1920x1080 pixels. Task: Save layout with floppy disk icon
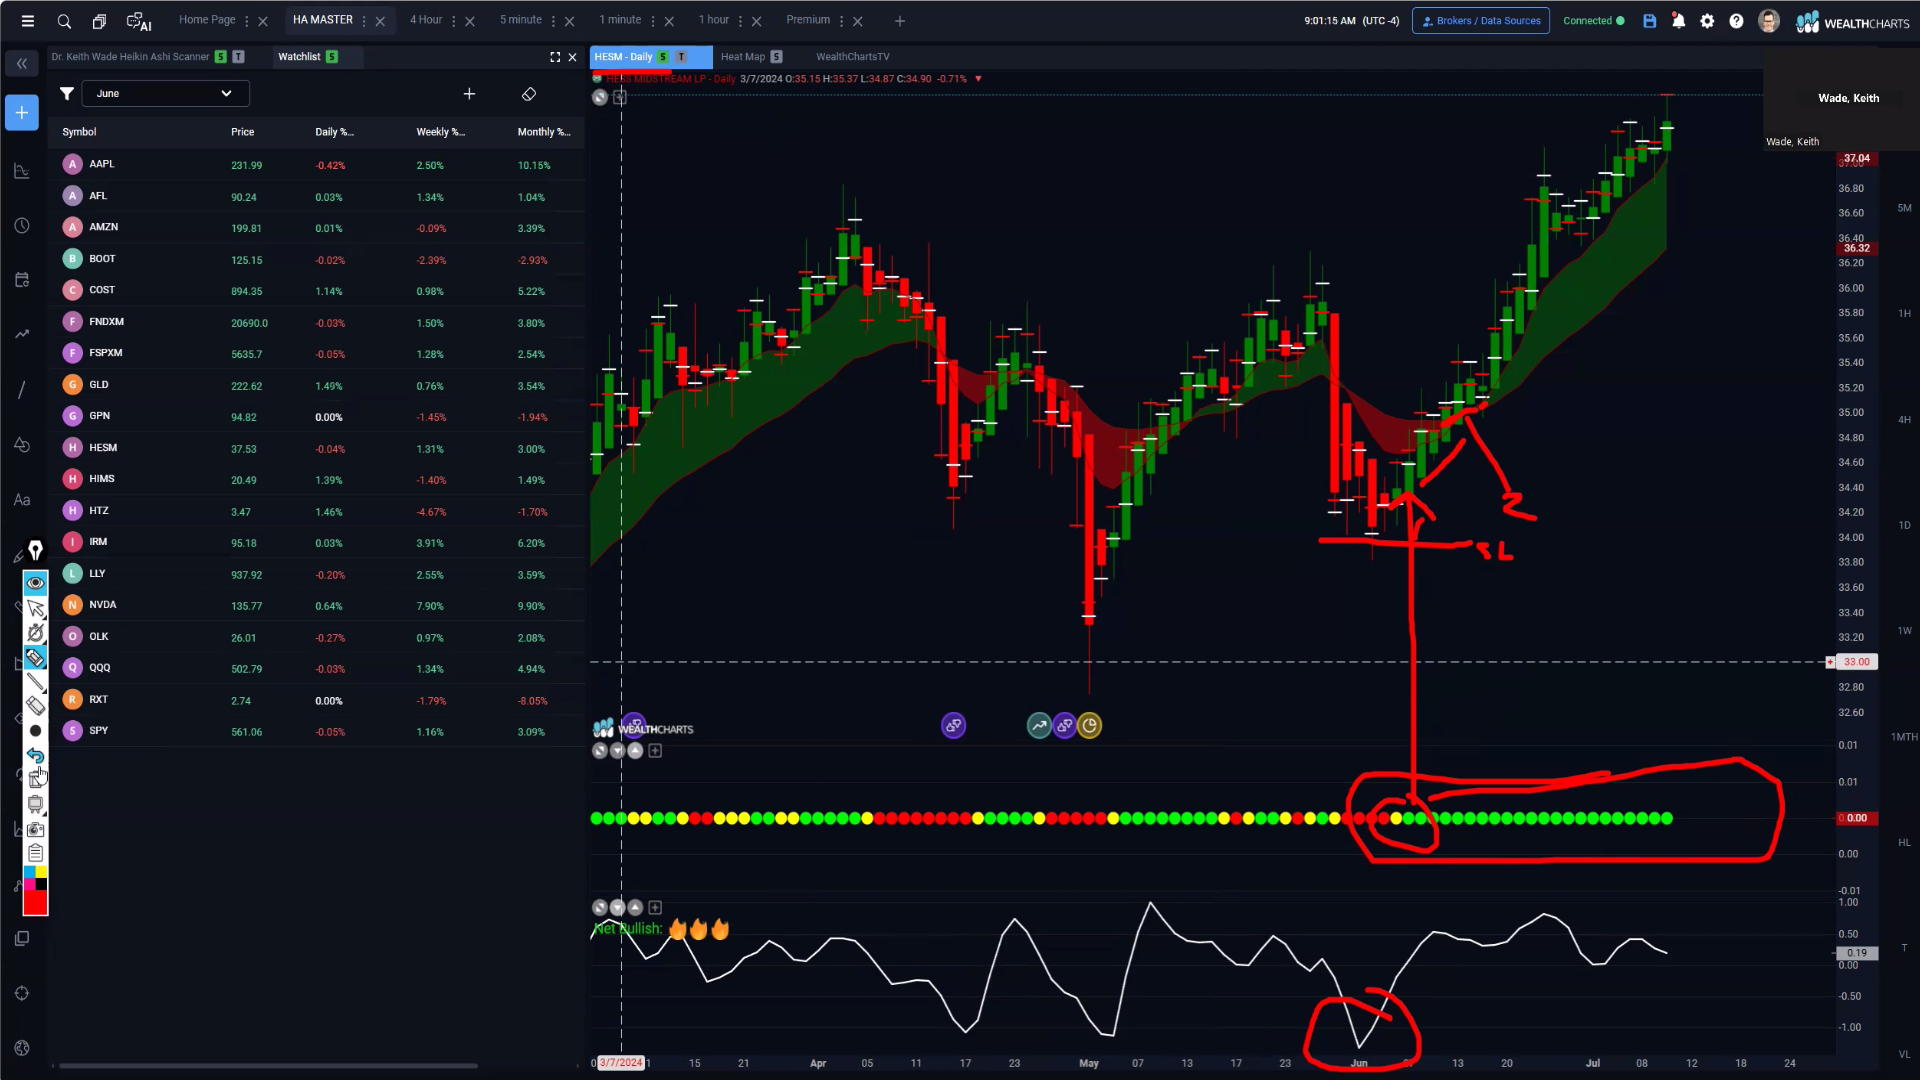pyautogui.click(x=1649, y=21)
